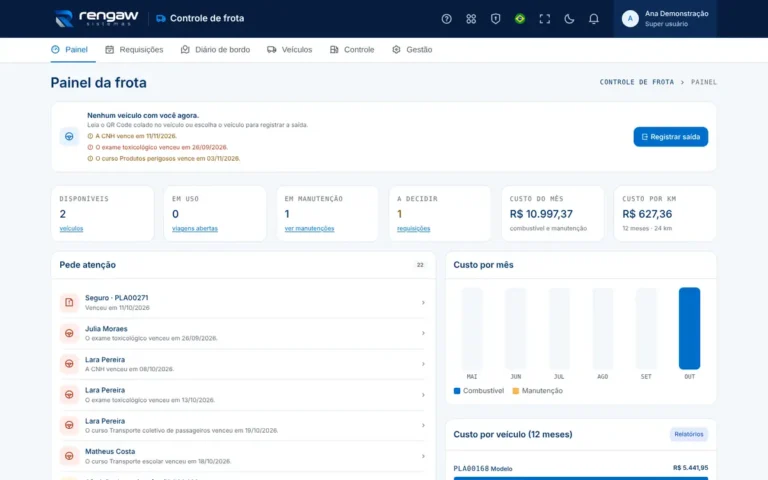
Task: Open Relatórios from Custo por veículo
Action: point(689,434)
